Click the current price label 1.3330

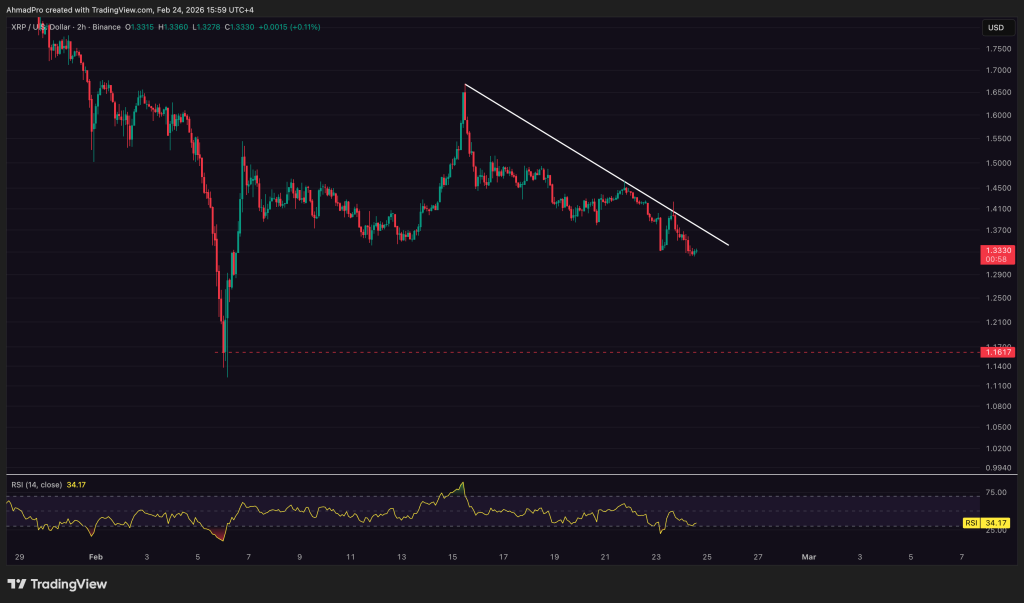point(996,251)
